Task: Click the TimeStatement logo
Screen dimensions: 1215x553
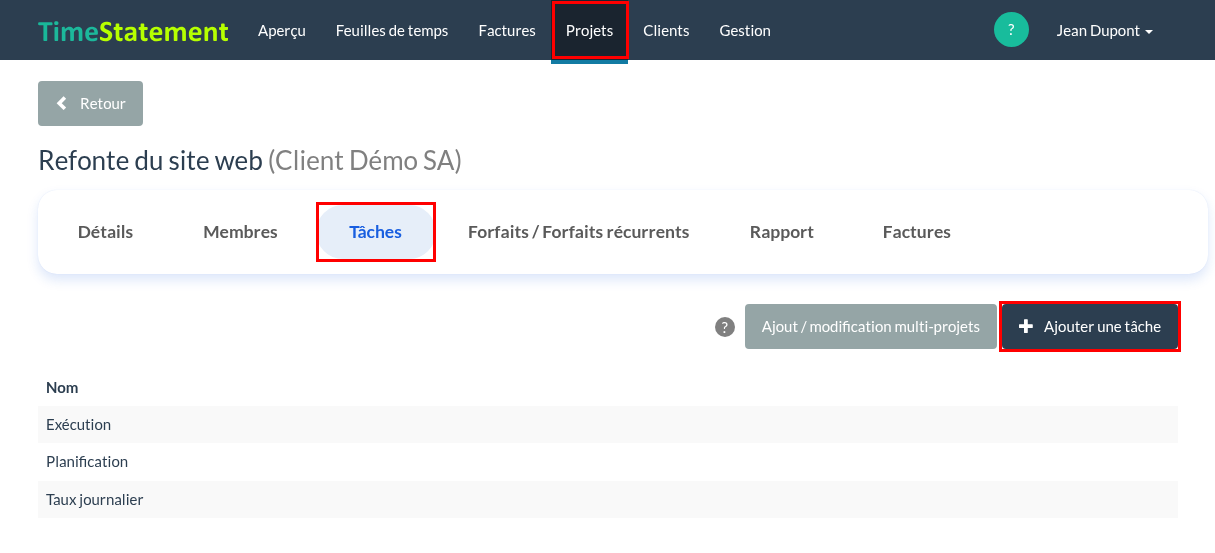Action: (x=133, y=31)
